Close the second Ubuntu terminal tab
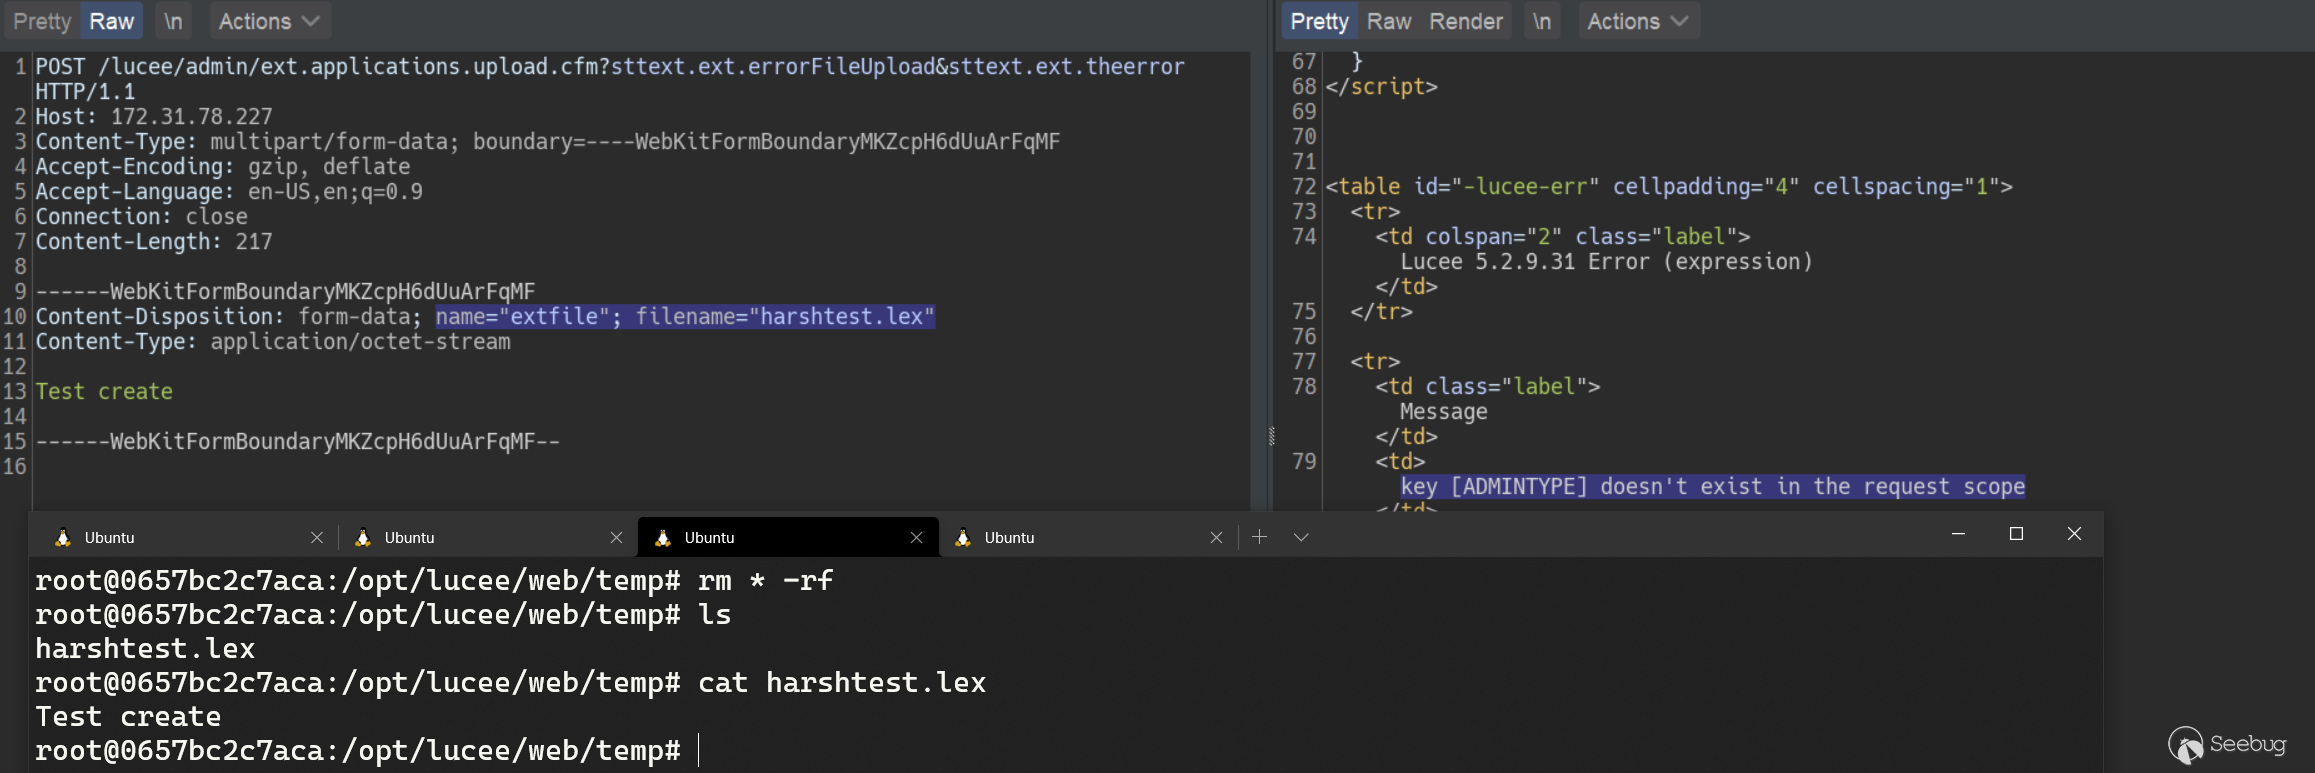This screenshot has height=773, width=2315. pos(616,537)
